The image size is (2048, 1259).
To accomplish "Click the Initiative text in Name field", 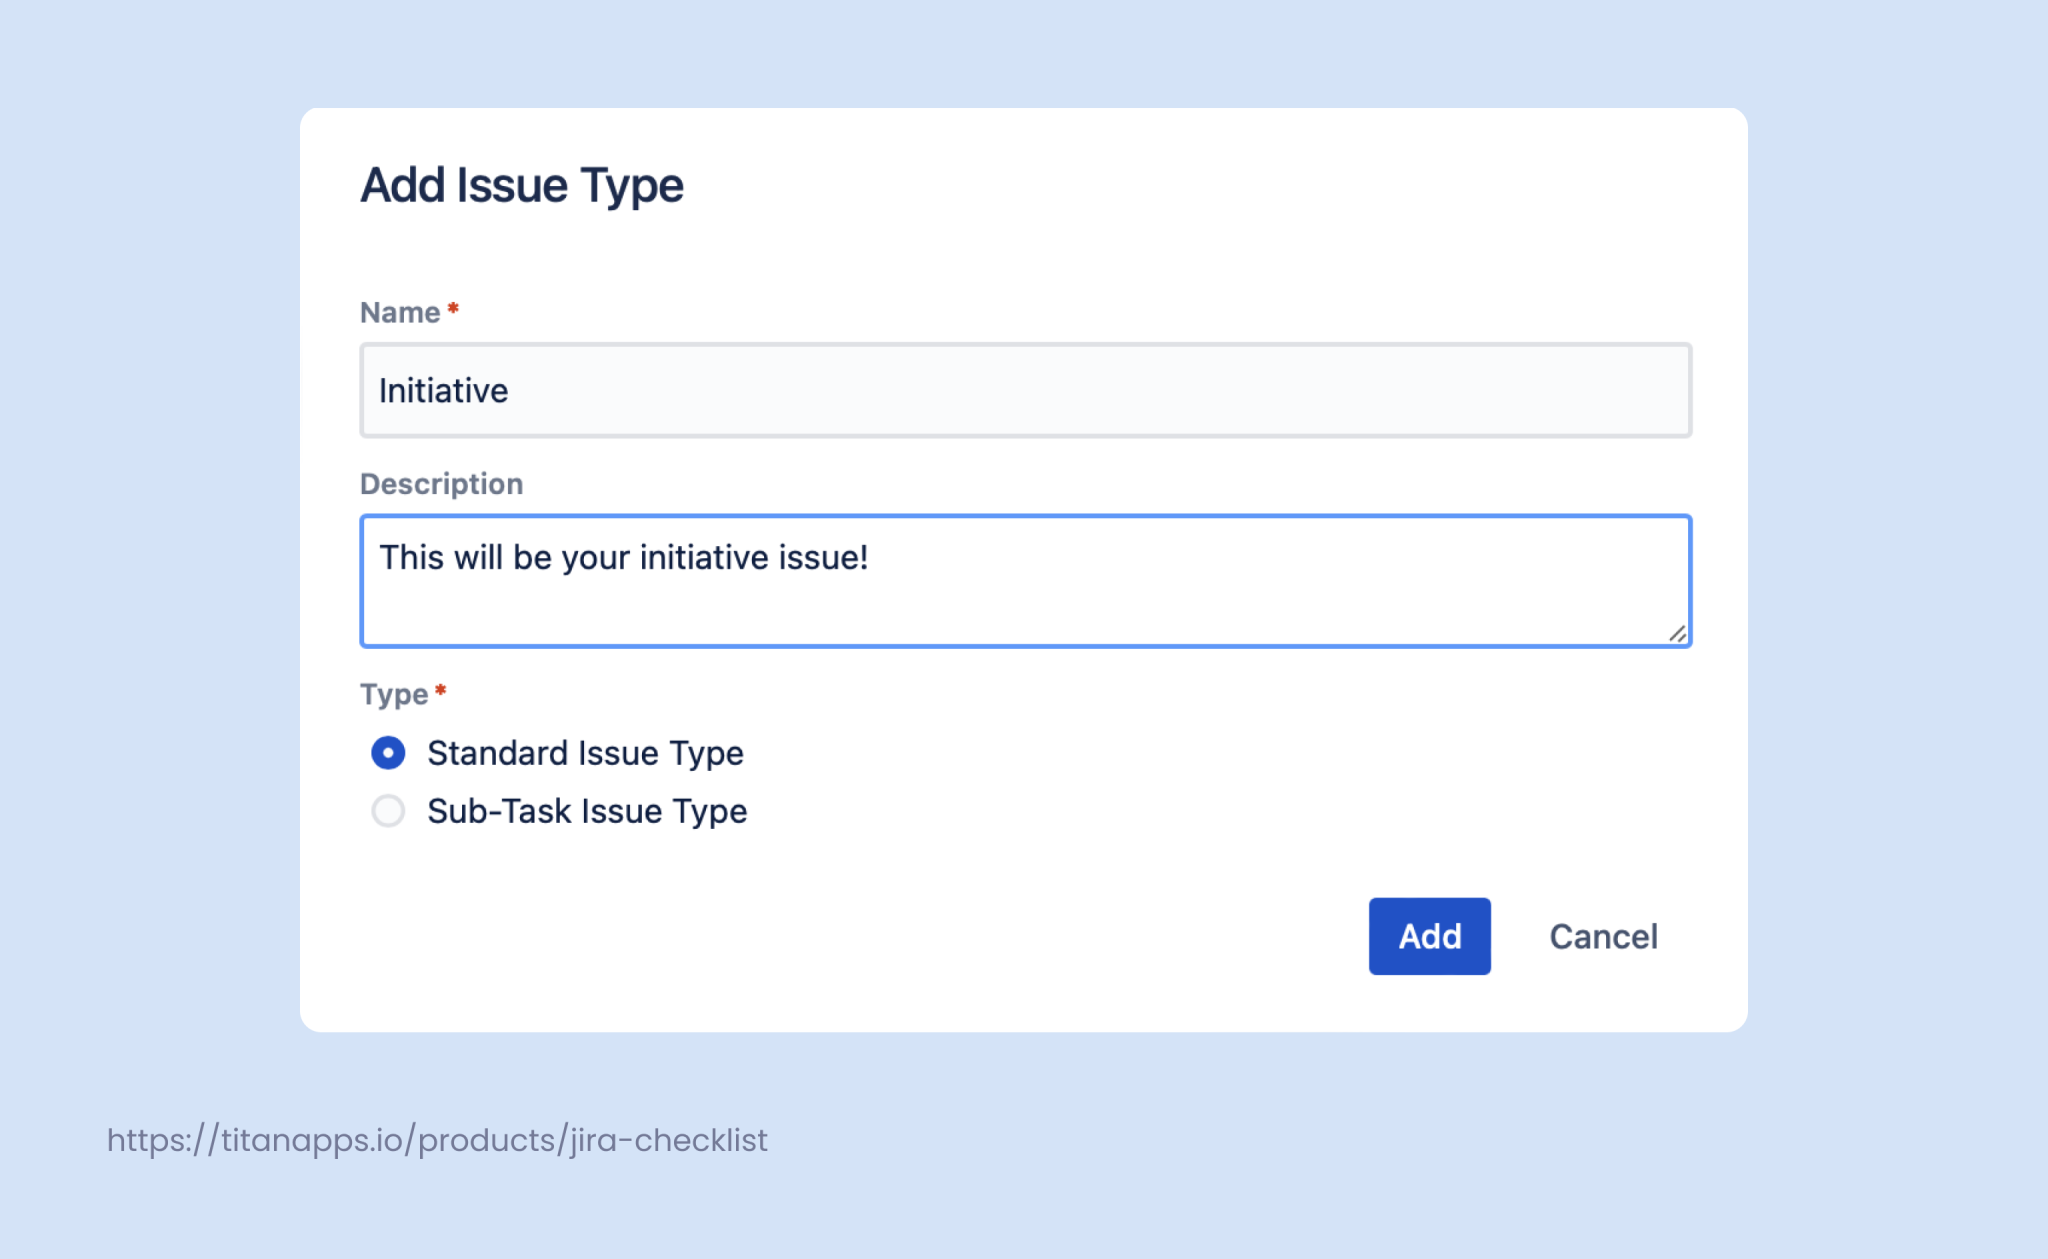I will (443, 391).
